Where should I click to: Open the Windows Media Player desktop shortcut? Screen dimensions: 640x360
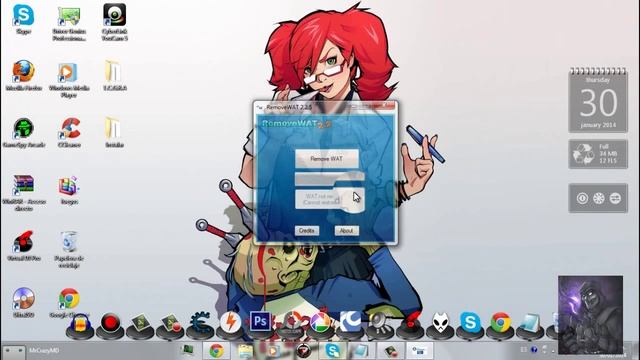tap(69, 80)
